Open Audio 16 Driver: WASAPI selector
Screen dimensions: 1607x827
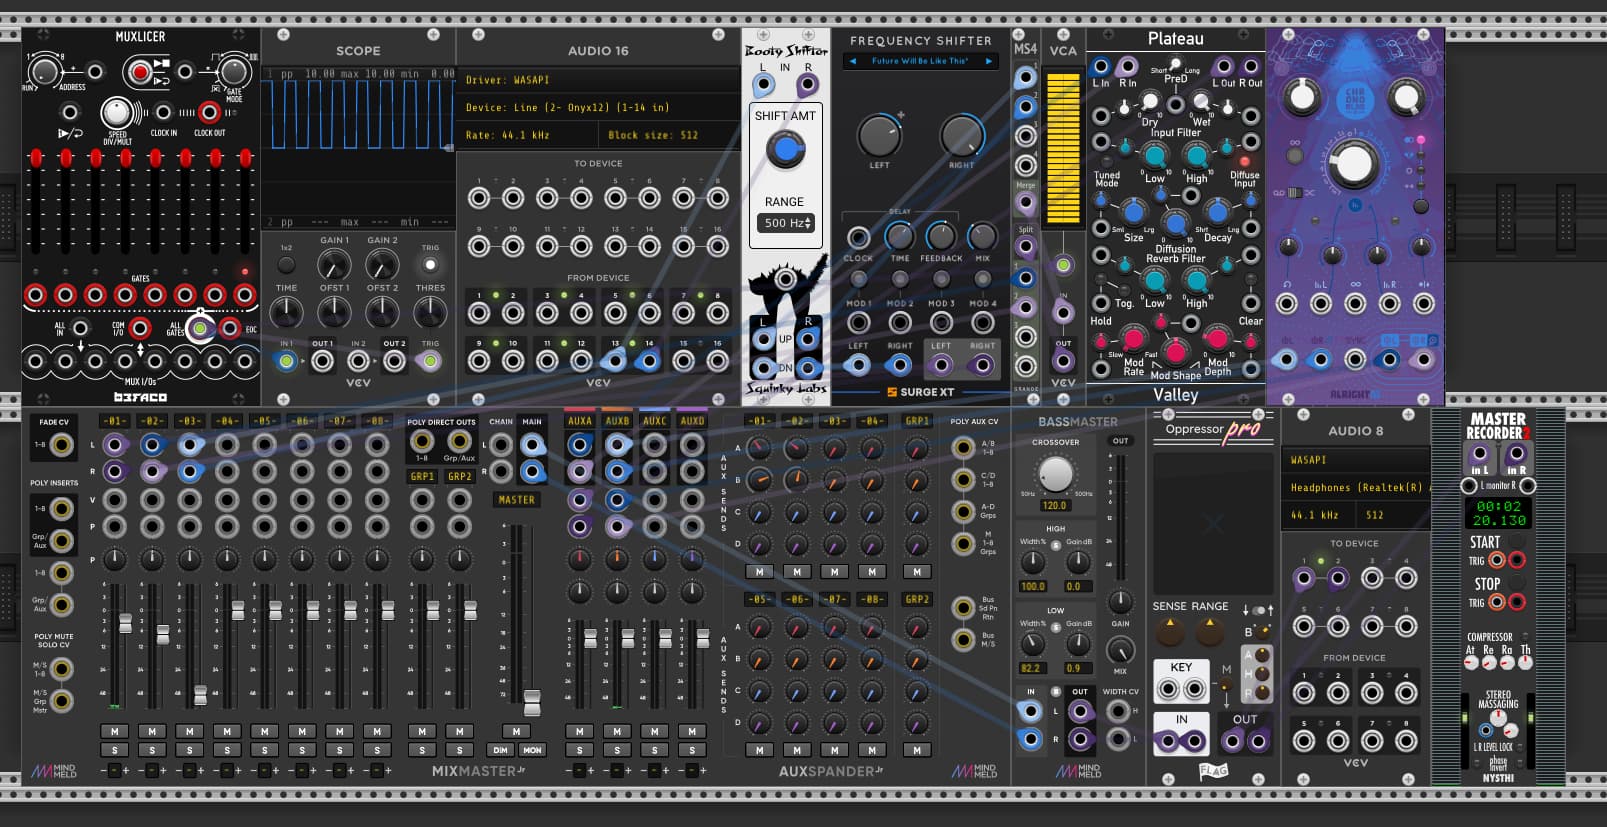pos(598,80)
